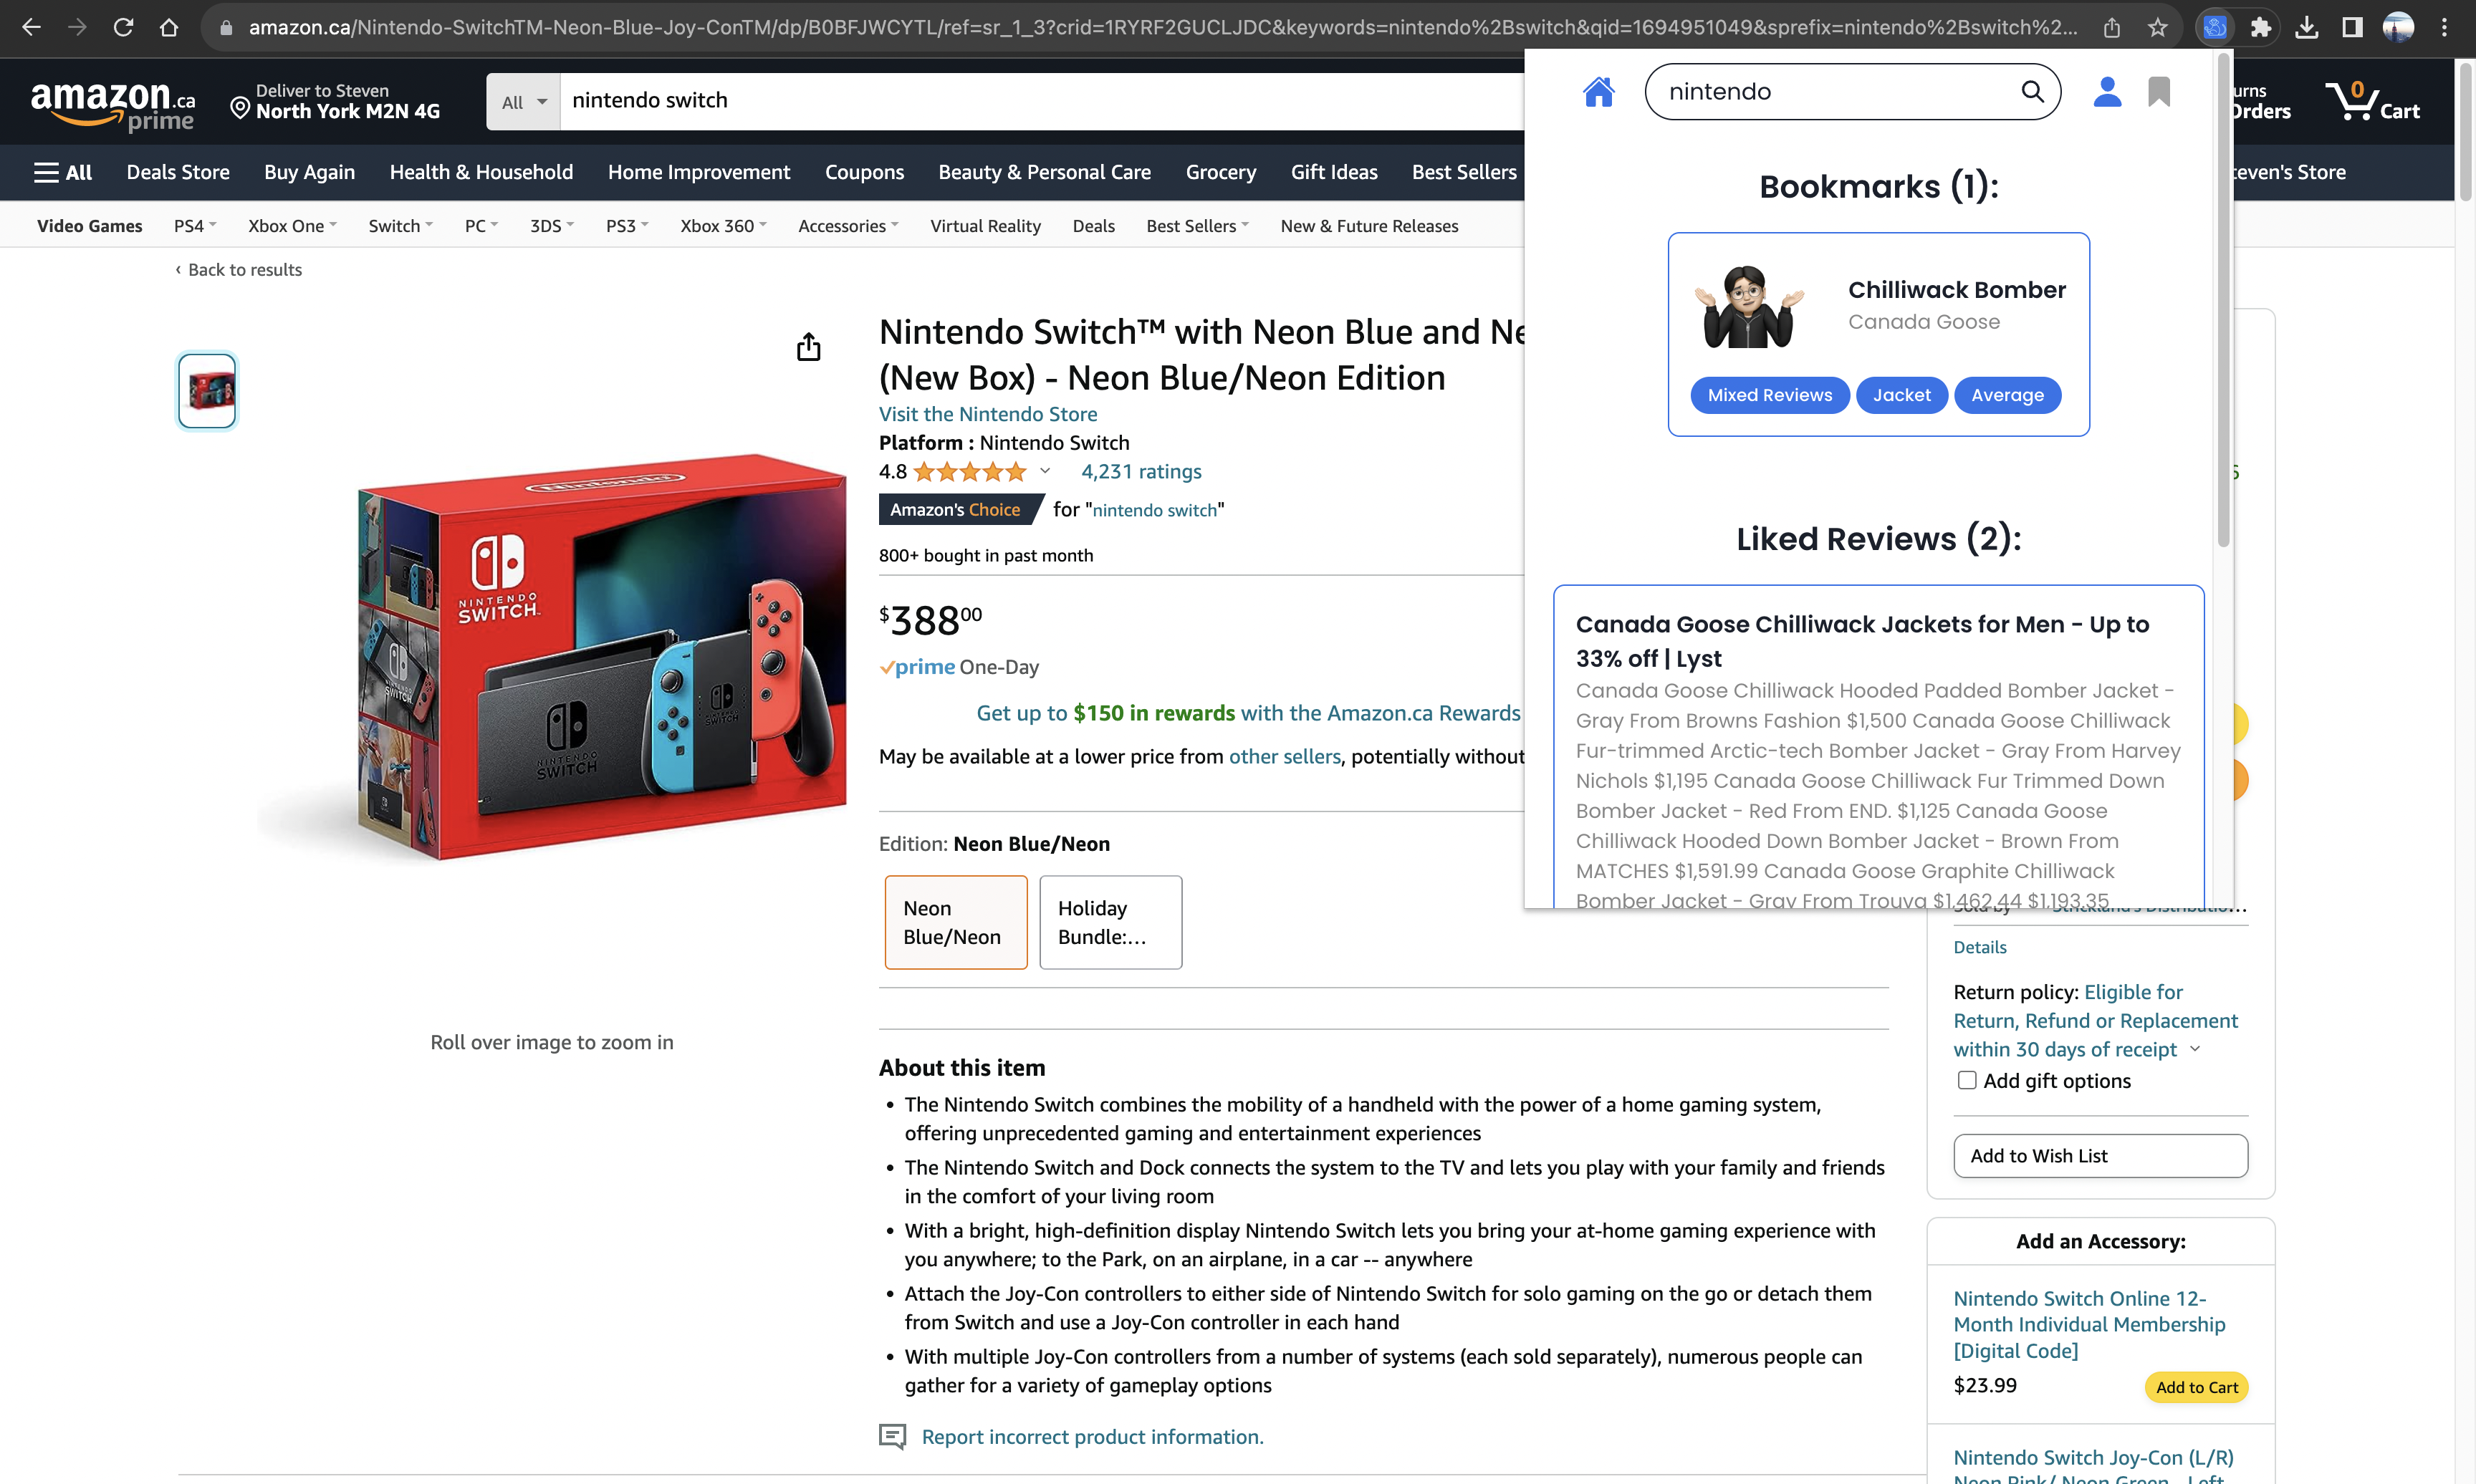Visit the Nintendo Store link
Screen dimensions: 2476x1484
coord(987,414)
